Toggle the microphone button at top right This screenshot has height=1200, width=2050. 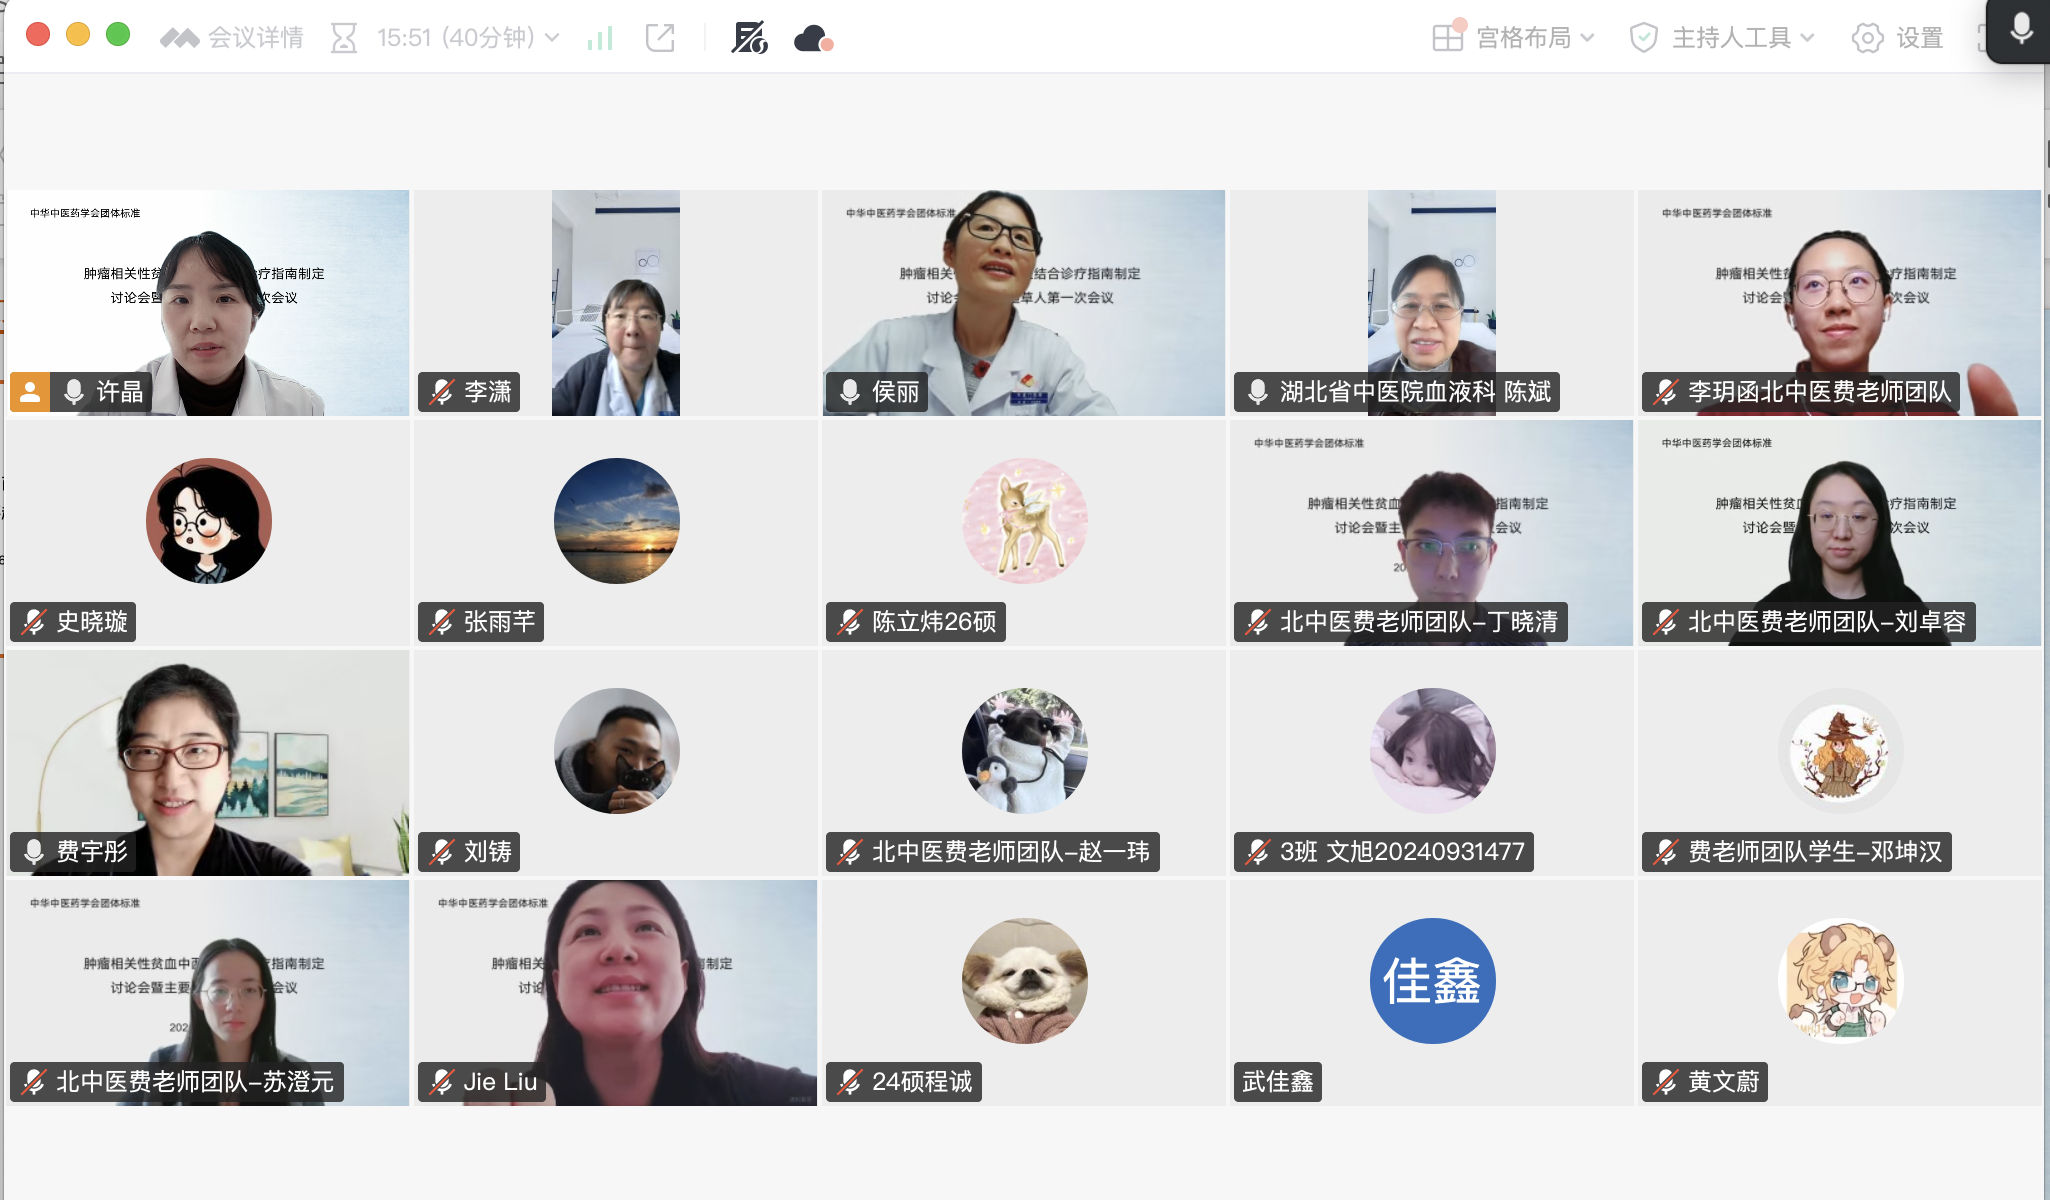tap(2021, 29)
